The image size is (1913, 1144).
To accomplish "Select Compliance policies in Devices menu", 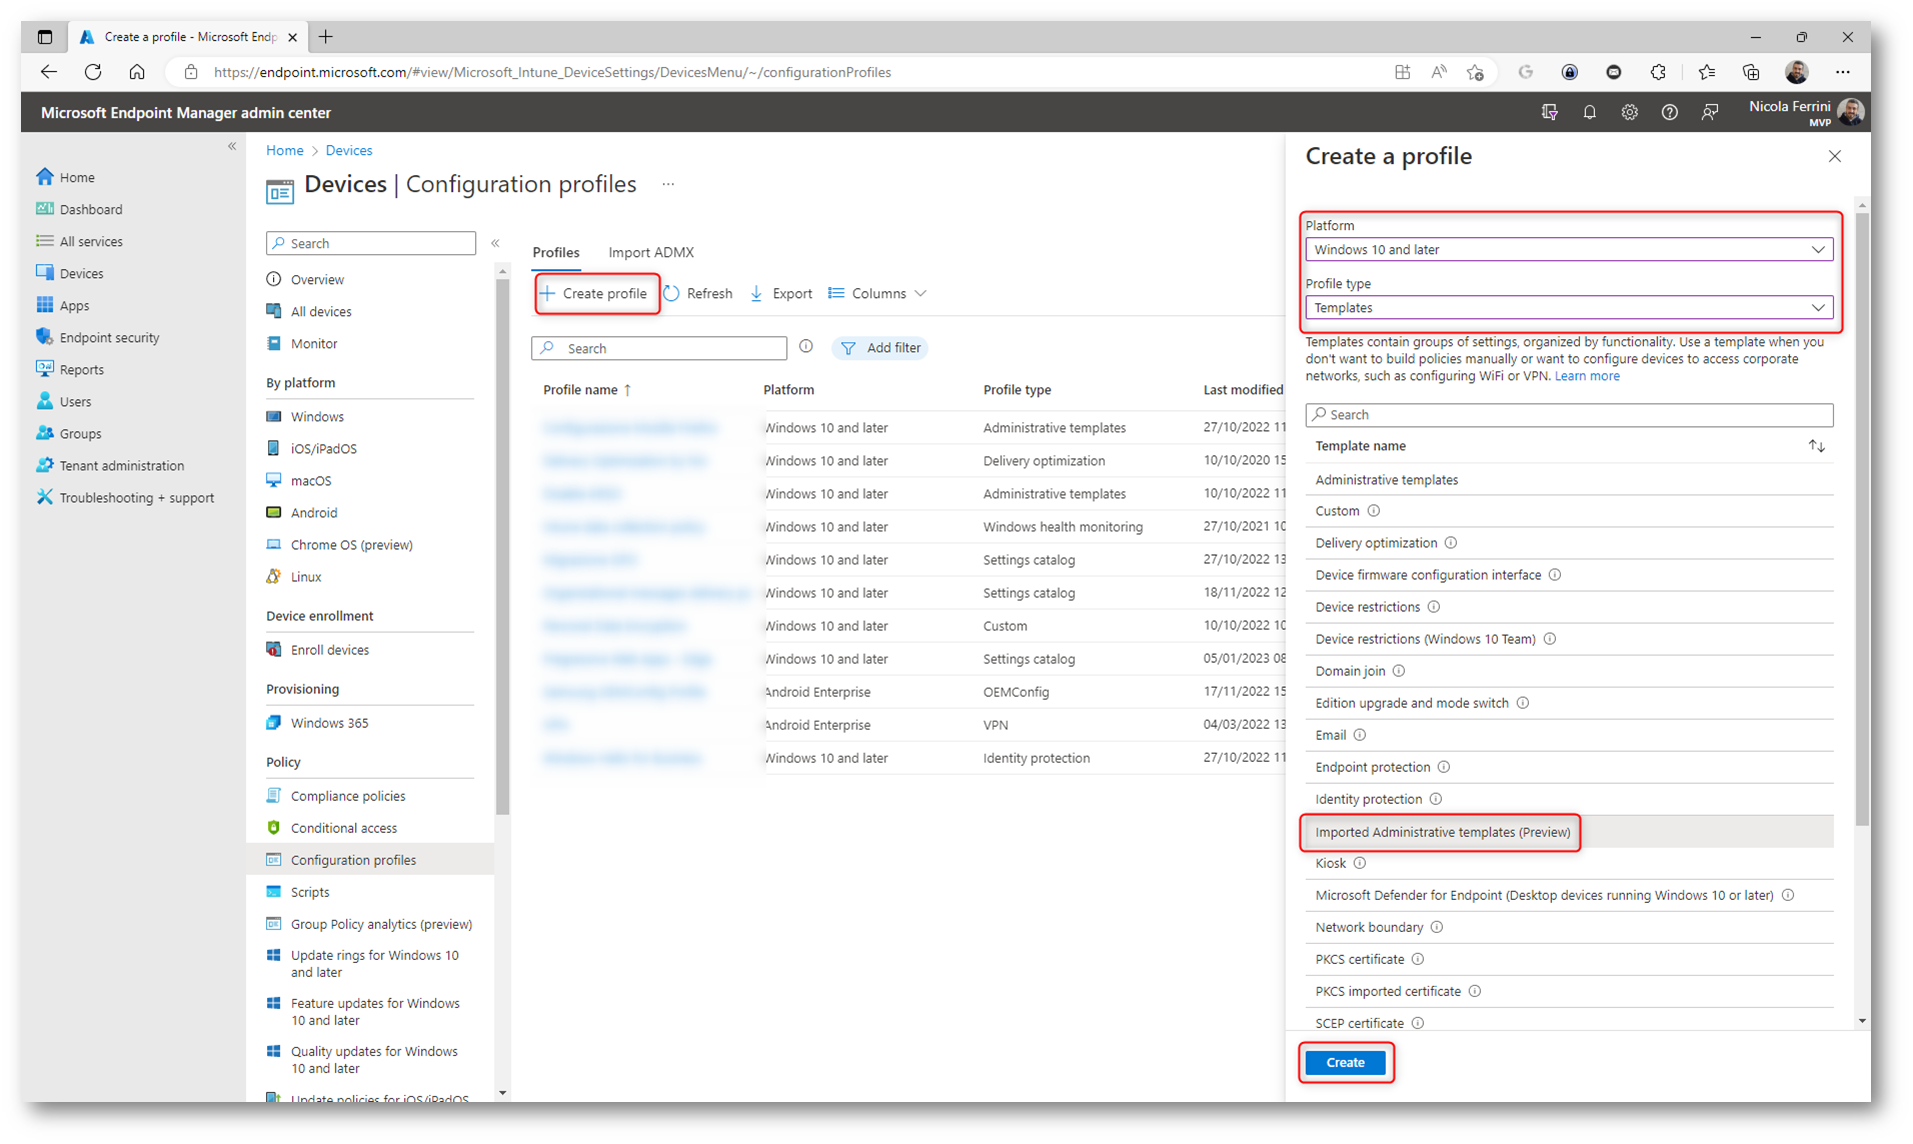I will pyautogui.click(x=347, y=796).
